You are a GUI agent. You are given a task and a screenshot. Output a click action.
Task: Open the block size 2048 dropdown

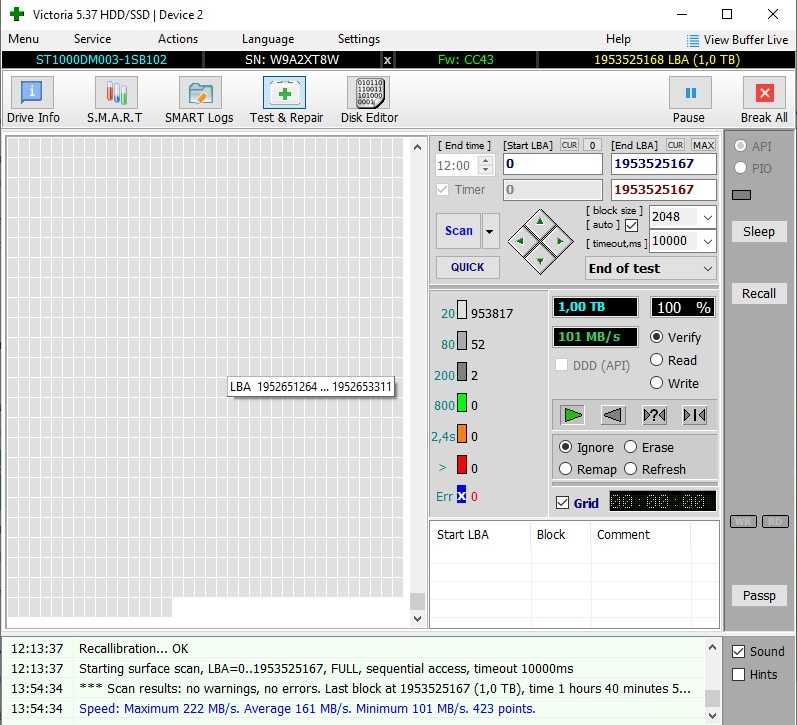coord(708,217)
